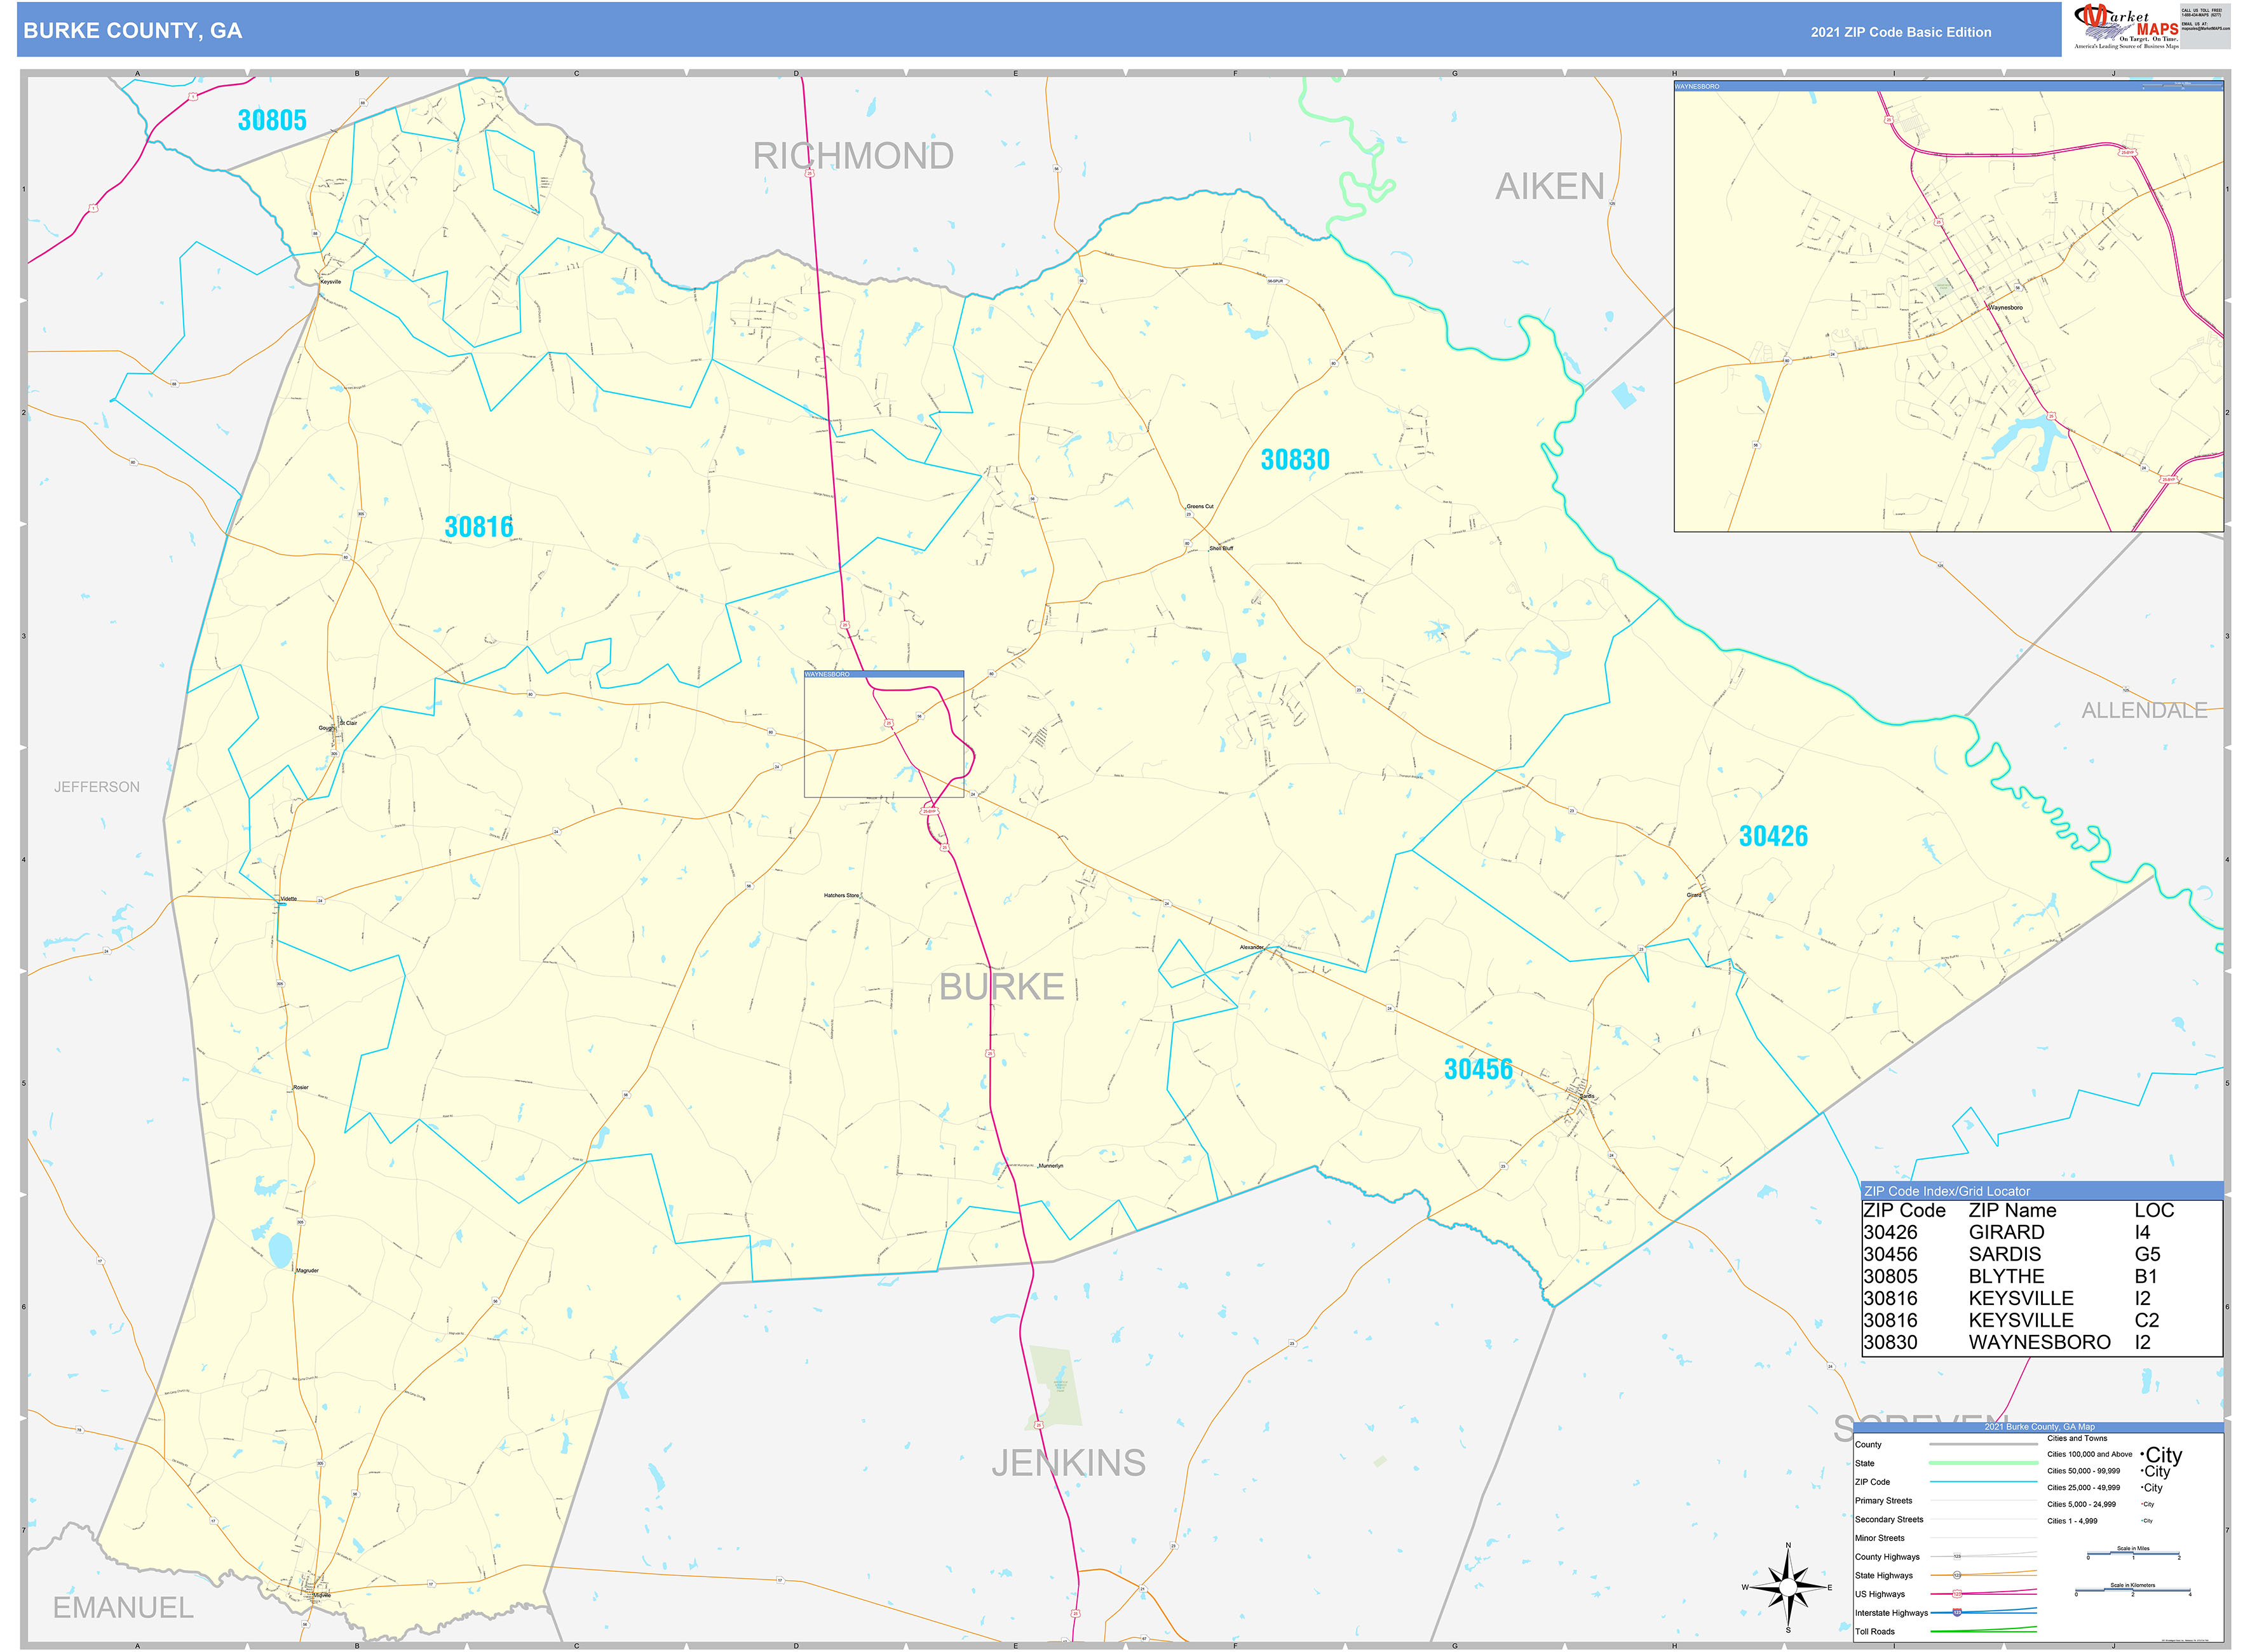Click the "Scale in Kilometers" bar
Screen dimensions: 2250x1652
click(2132, 1591)
